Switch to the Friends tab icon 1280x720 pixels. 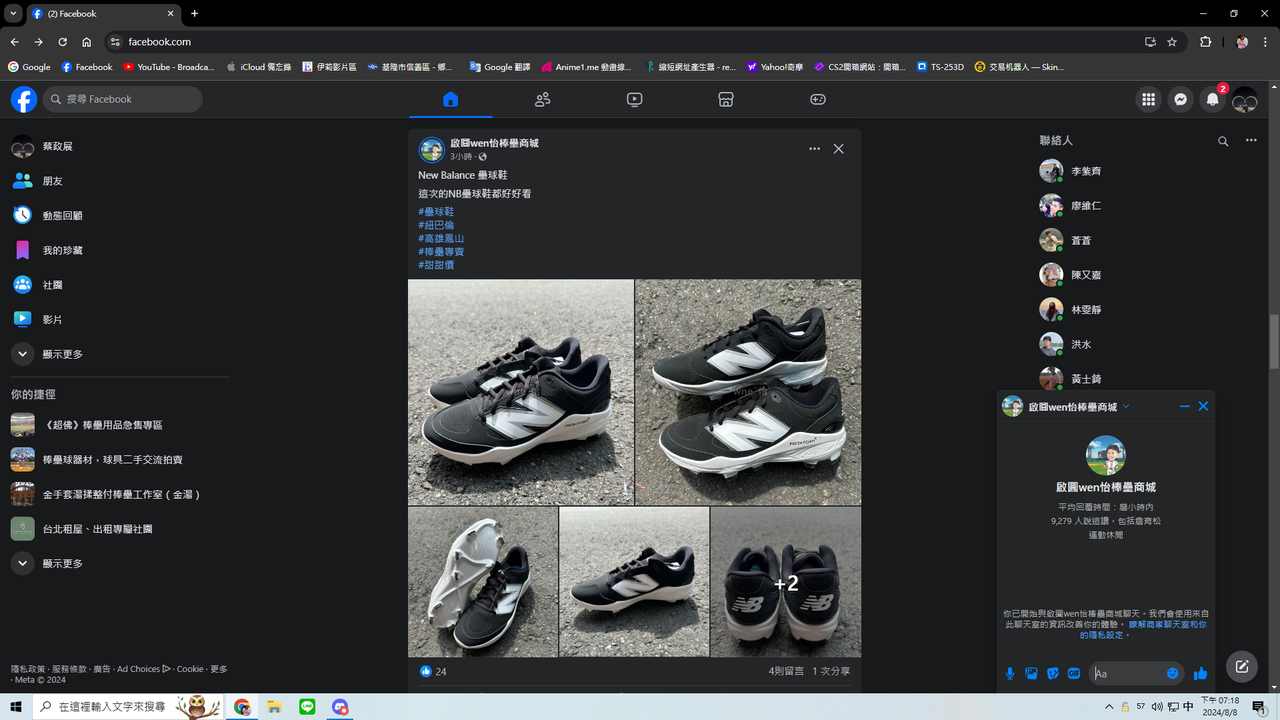click(x=542, y=99)
